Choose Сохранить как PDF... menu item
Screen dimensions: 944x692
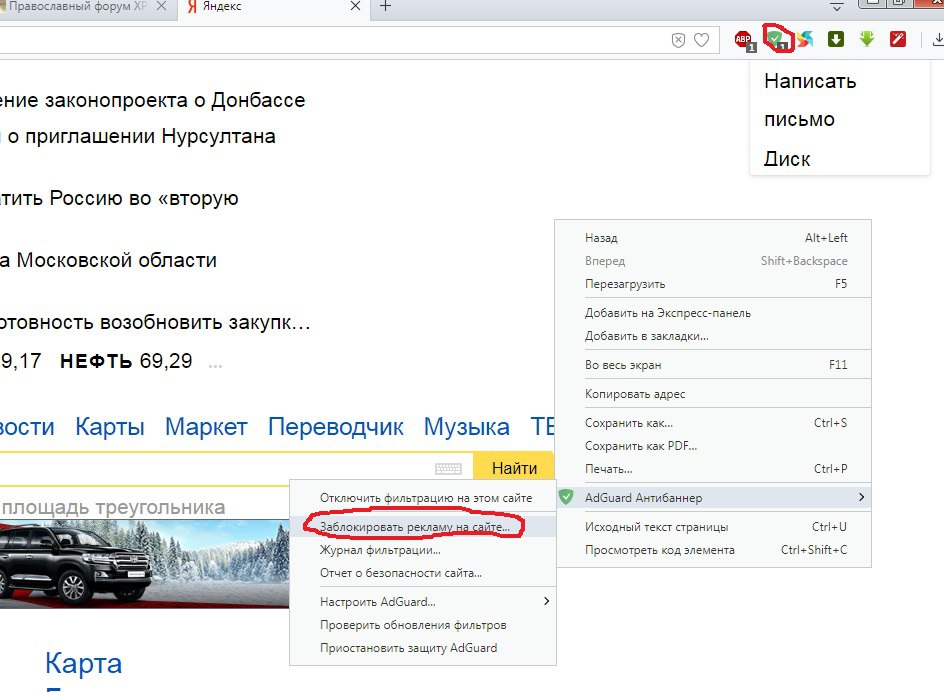(715, 446)
